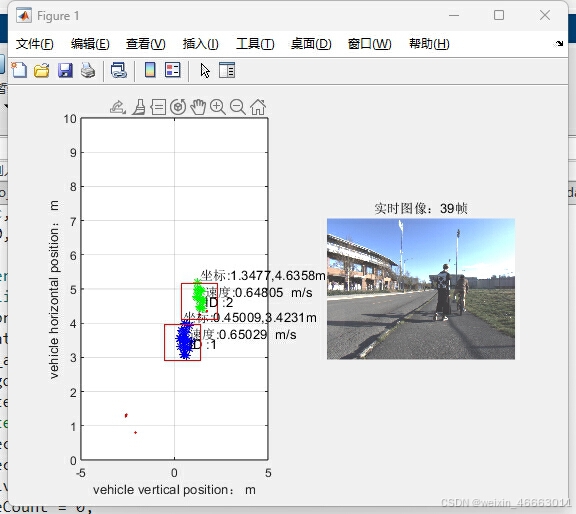Save figure with the floppy disk icon
This screenshot has width=576, height=514.
pos(65,70)
